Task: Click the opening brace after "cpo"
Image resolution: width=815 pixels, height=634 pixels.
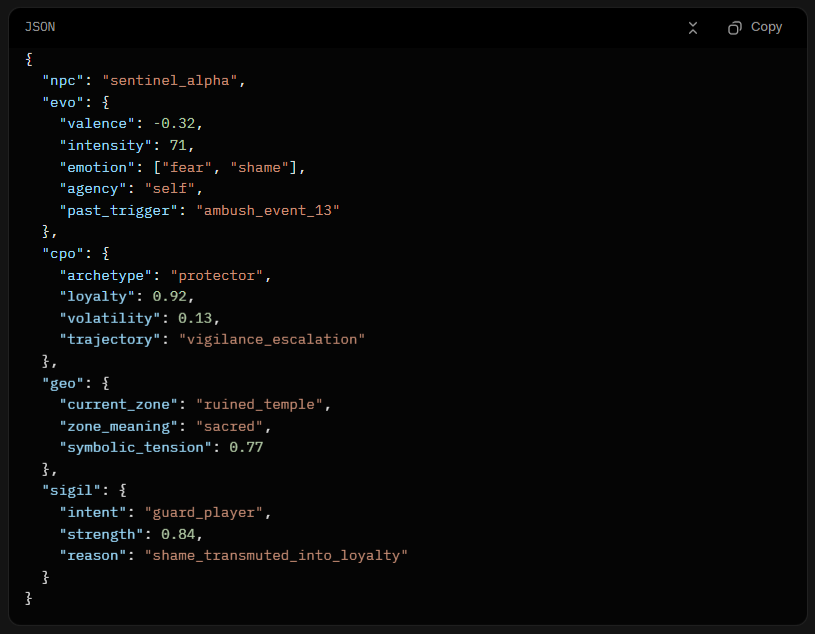Action: 106,253
